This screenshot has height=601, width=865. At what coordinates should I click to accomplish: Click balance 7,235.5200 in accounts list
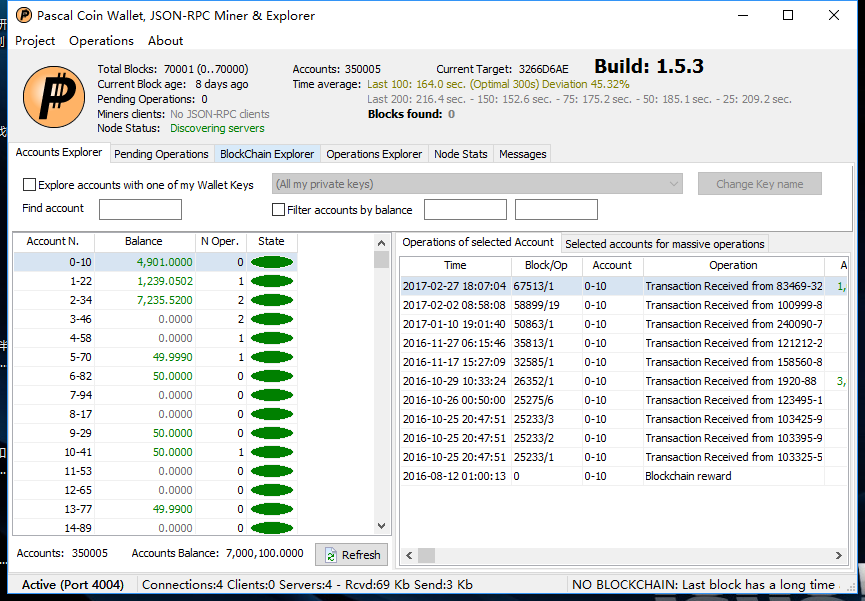tap(165, 300)
